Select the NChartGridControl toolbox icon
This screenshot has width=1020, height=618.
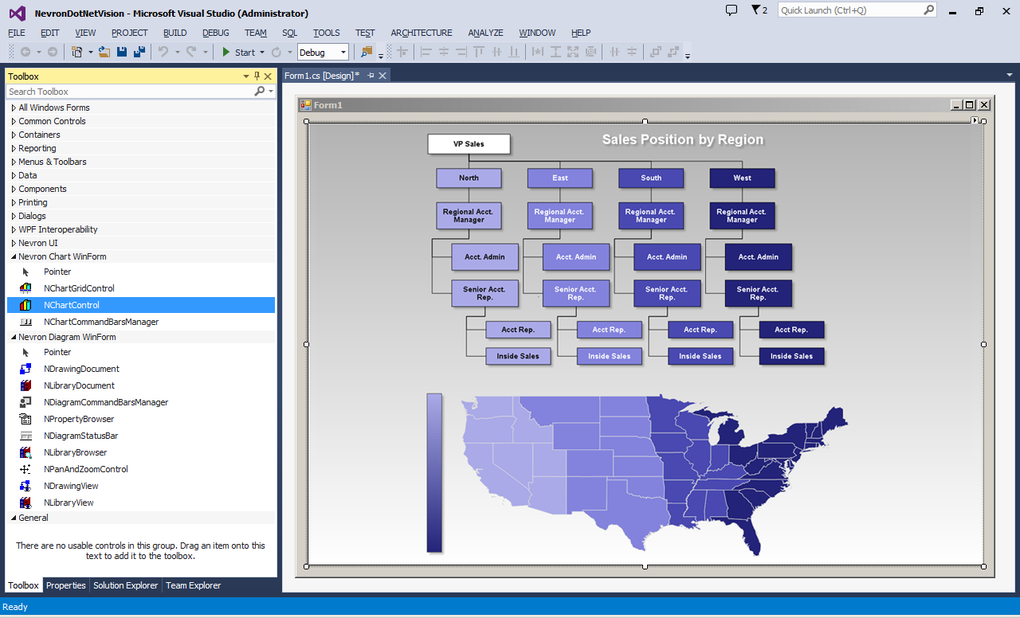(x=24, y=288)
